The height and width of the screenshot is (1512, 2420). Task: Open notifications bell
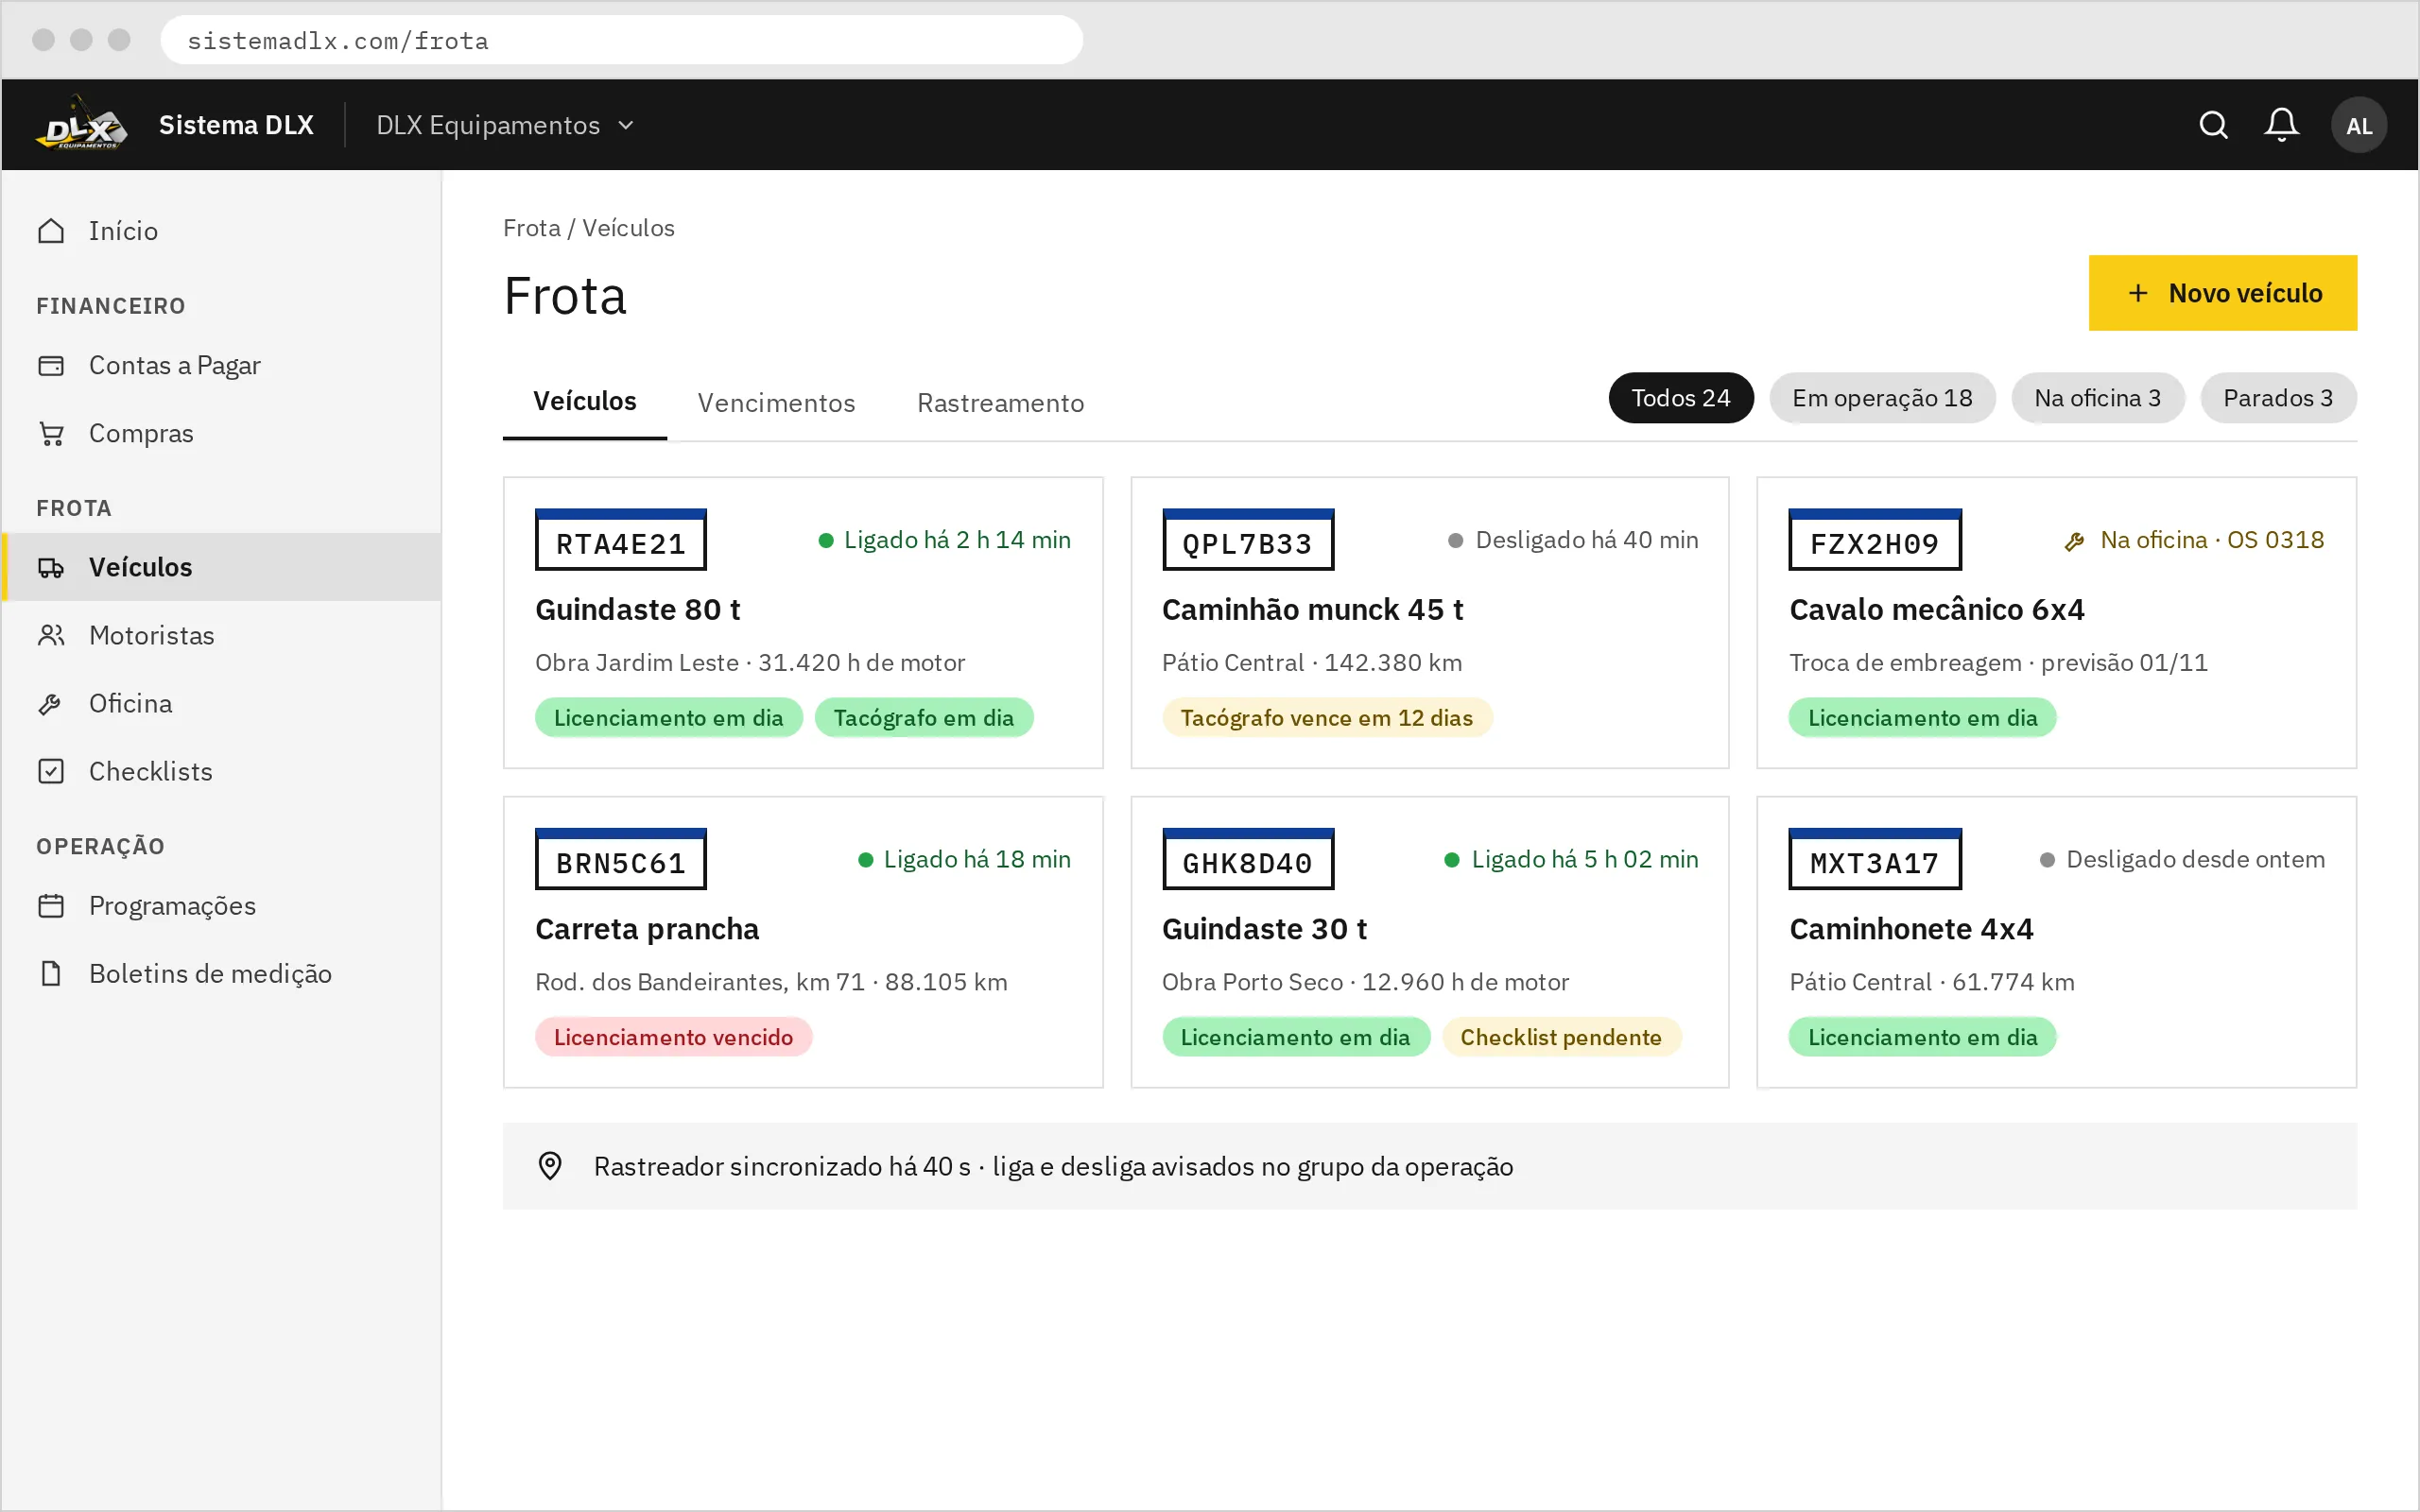(2281, 125)
